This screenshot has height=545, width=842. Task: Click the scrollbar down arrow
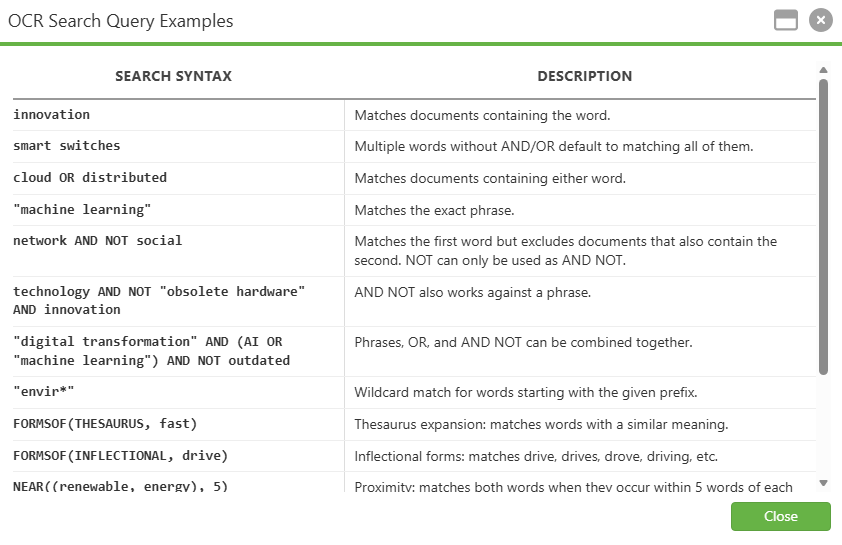823,483
